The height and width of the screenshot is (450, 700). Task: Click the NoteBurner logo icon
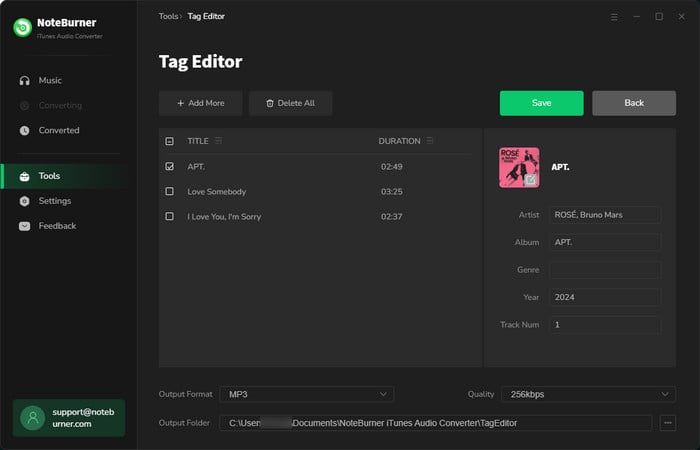[x=22, y=28]
